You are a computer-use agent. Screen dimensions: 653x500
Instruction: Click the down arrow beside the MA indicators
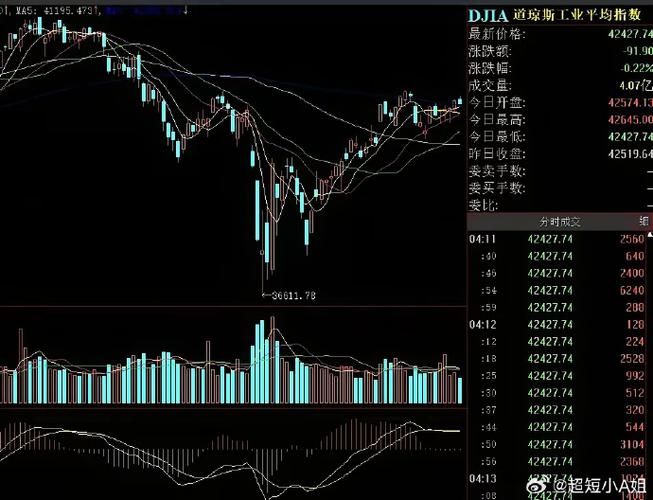[x=185, y=10]
